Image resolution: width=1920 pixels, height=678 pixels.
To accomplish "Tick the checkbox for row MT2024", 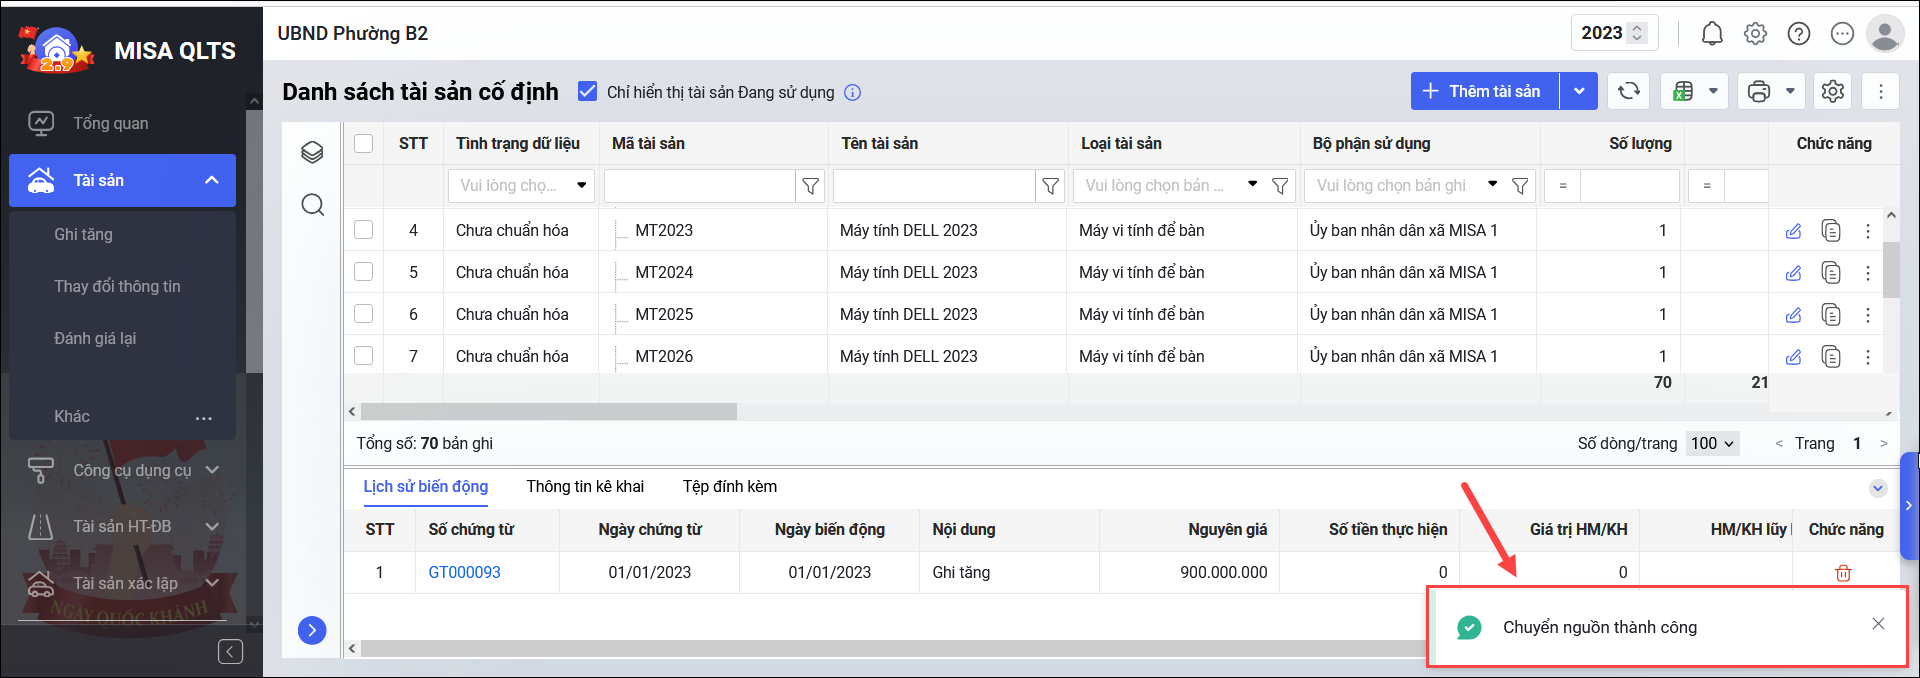I will click(364, 272).
